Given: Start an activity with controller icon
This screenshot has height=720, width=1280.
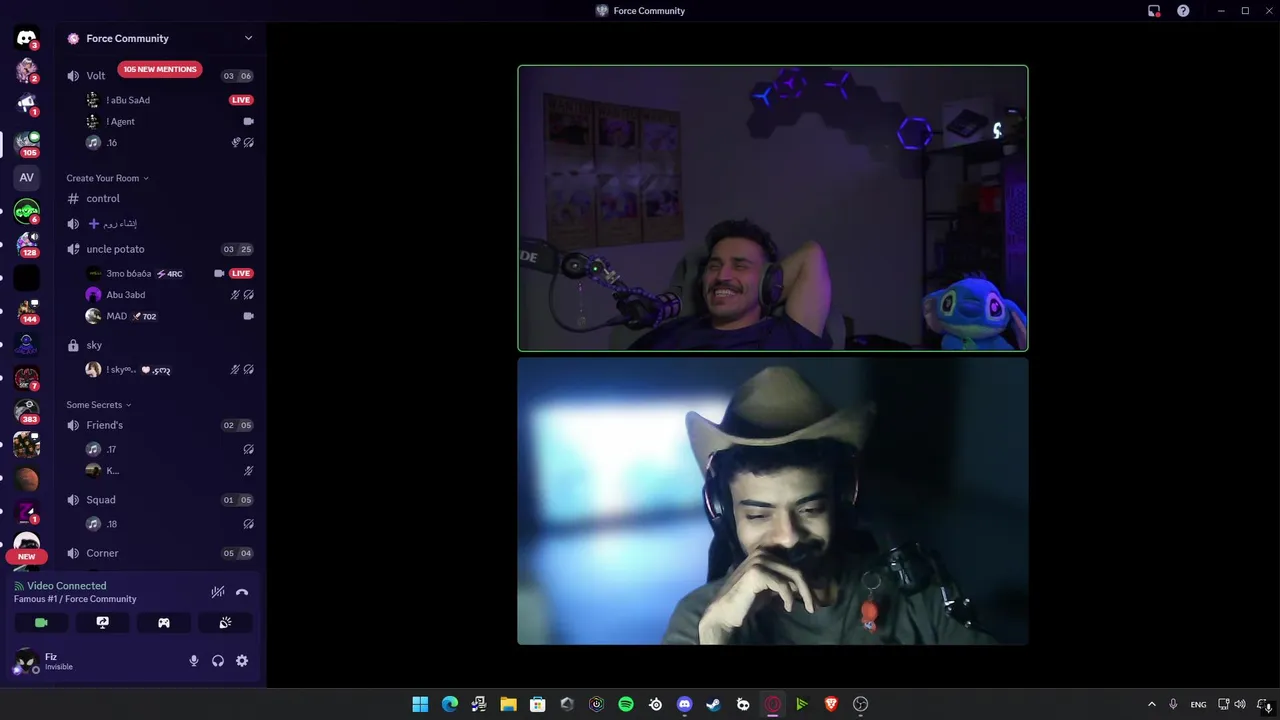Looking at the screenshot, I should point(164,623).
